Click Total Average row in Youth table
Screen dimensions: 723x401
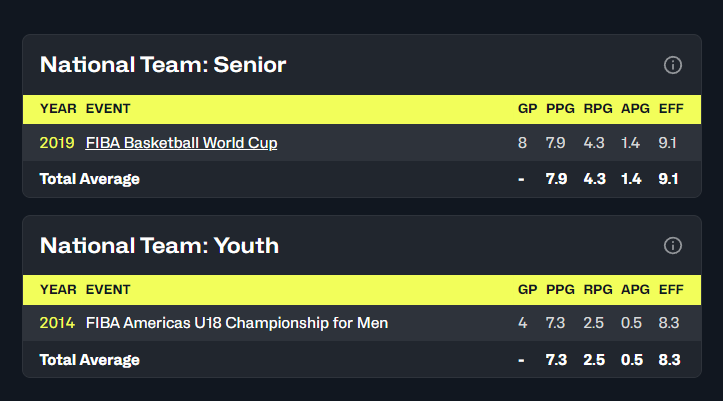pos(362,360)
